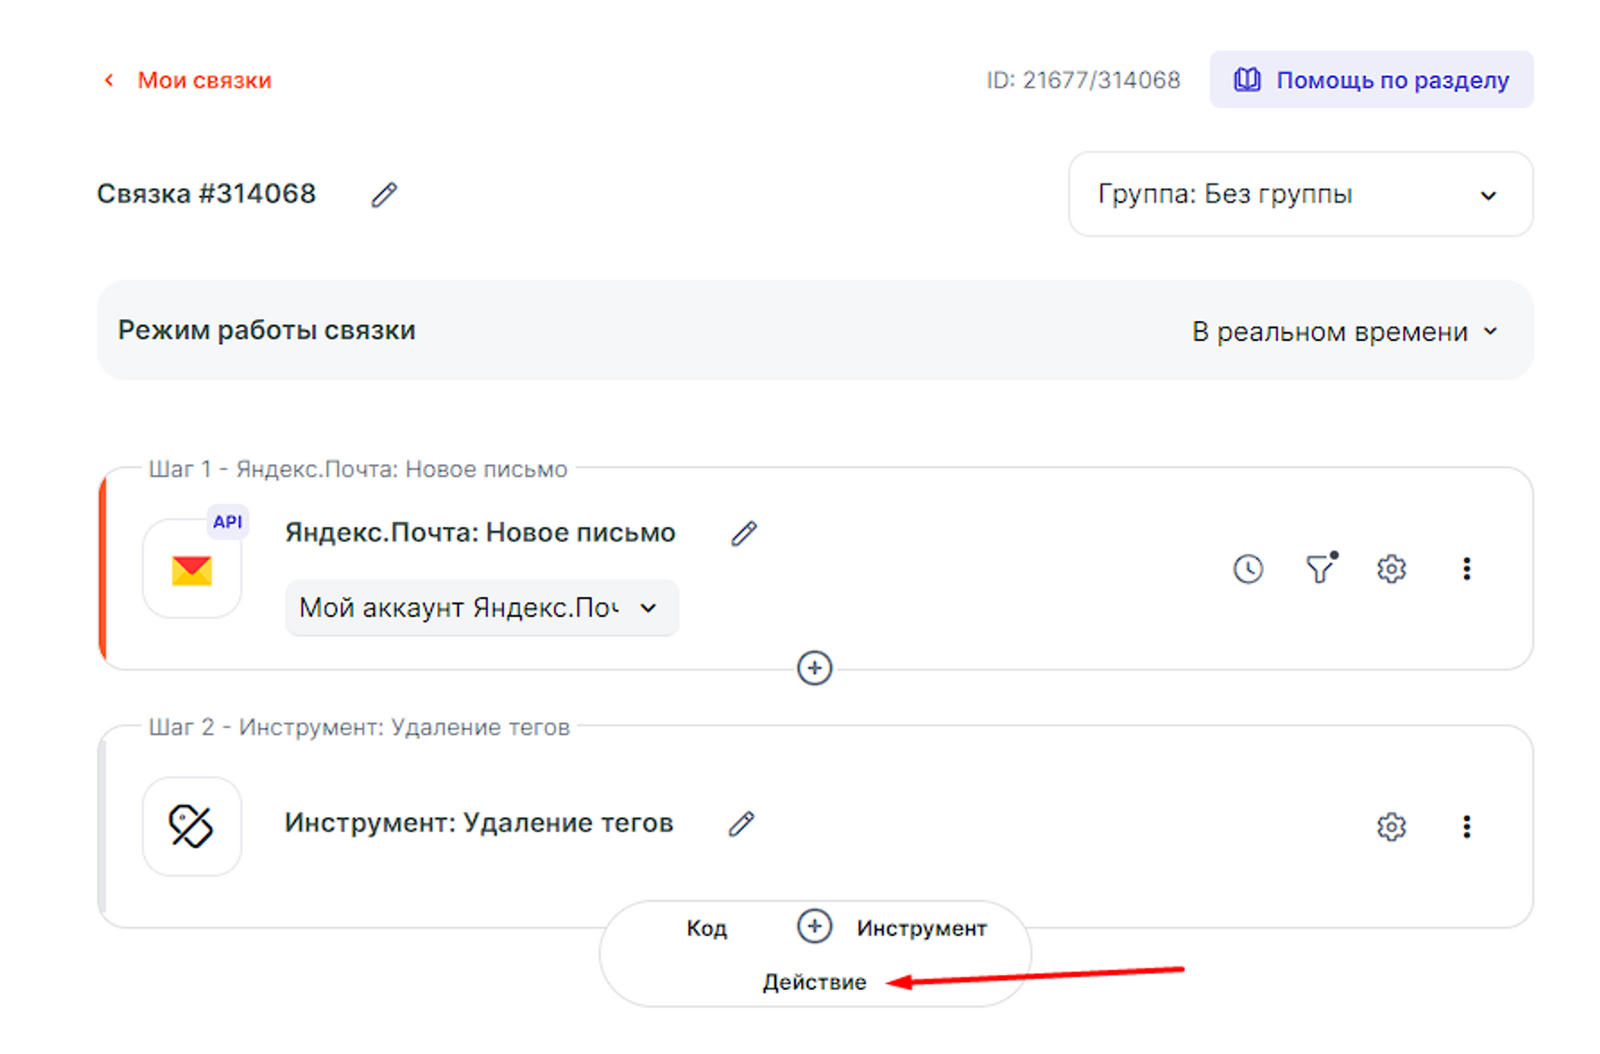Open the clock schedule icon in step 1
This screenshot has width=1600, height=1054.
(1247, 569)
